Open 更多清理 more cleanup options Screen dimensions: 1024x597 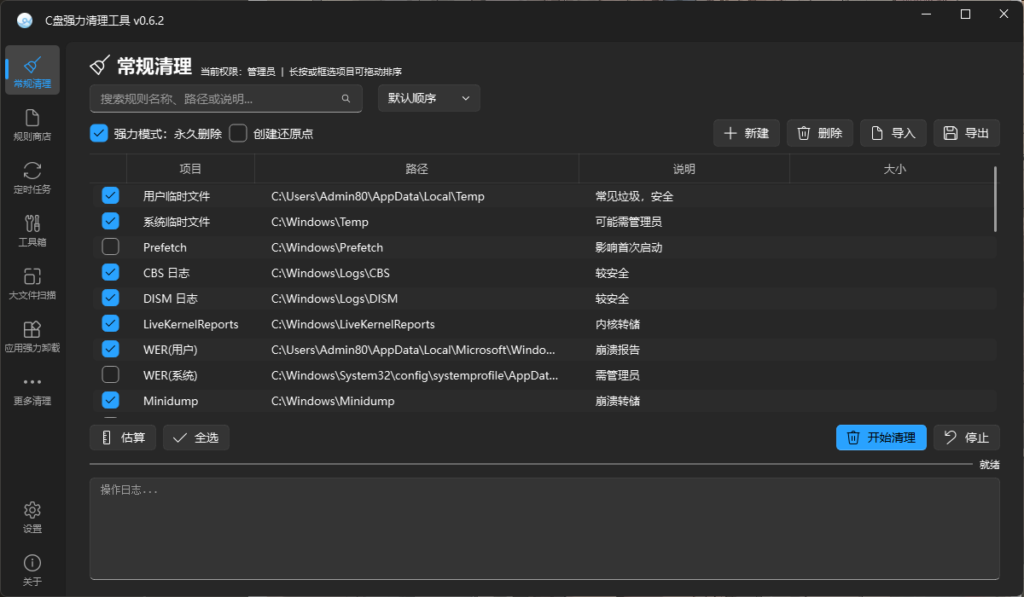[x=32, y=389]
